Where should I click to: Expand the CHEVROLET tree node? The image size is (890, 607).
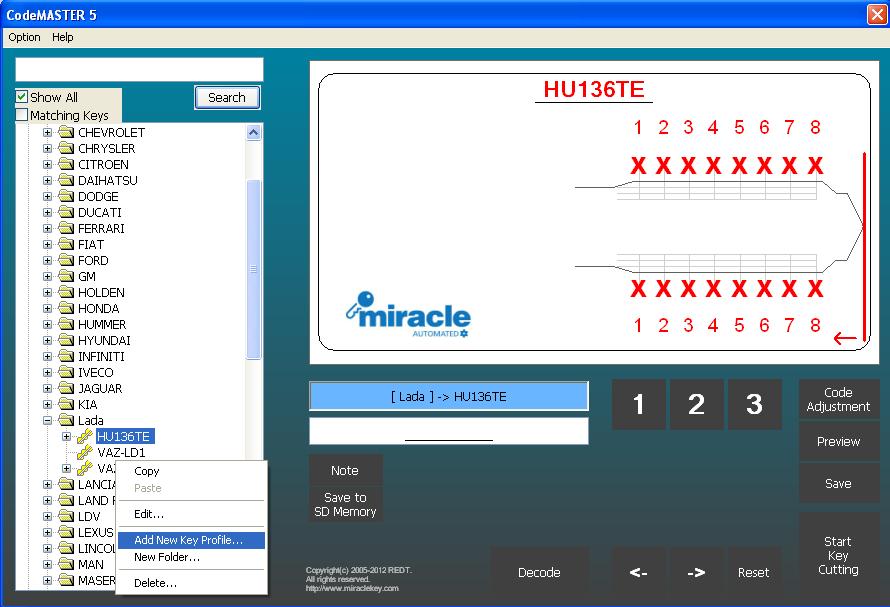coord(48,132)
